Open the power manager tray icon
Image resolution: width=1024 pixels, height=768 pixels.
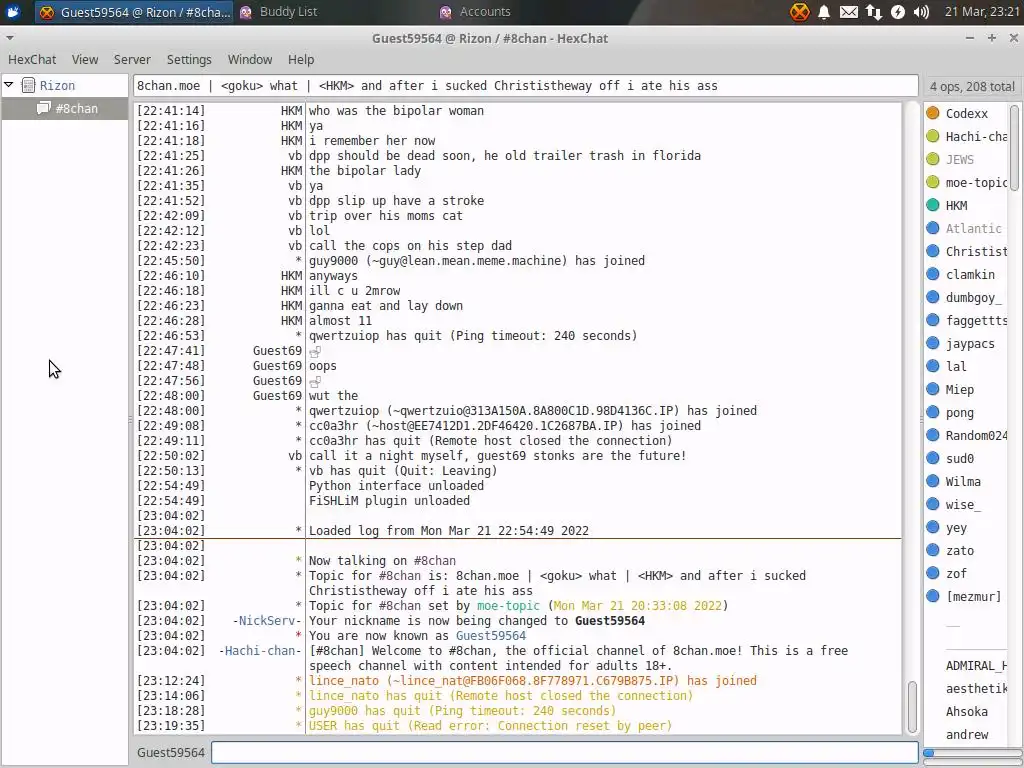tap(898, 12)
